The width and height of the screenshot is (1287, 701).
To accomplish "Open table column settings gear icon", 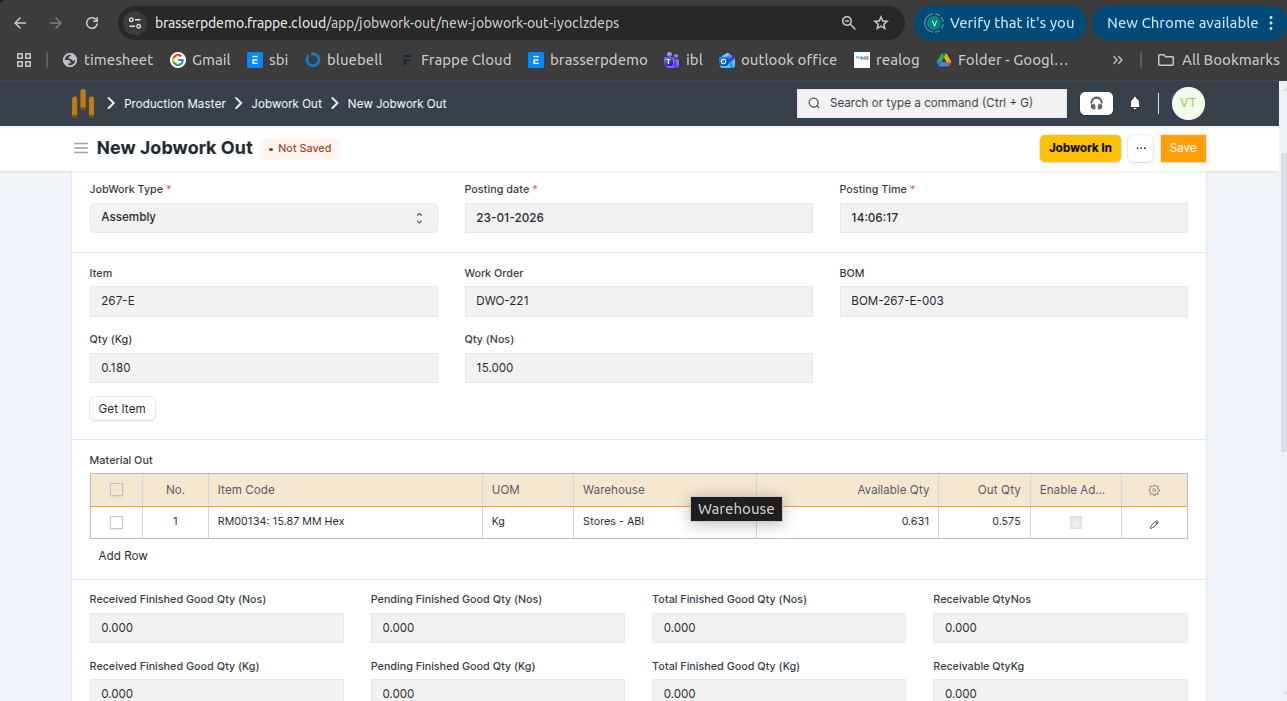I will pyautogui.click(x=1154, y=490).
